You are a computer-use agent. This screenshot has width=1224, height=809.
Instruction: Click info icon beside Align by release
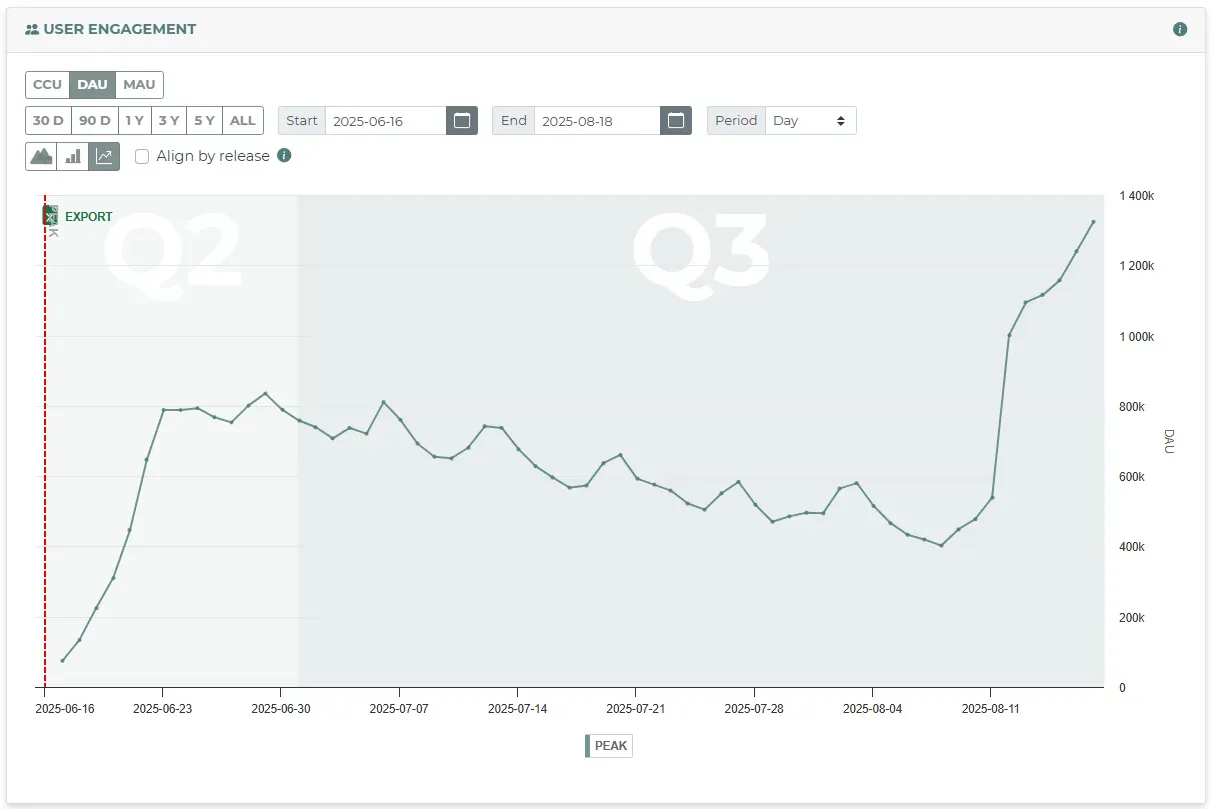click(x=284, y=155)
